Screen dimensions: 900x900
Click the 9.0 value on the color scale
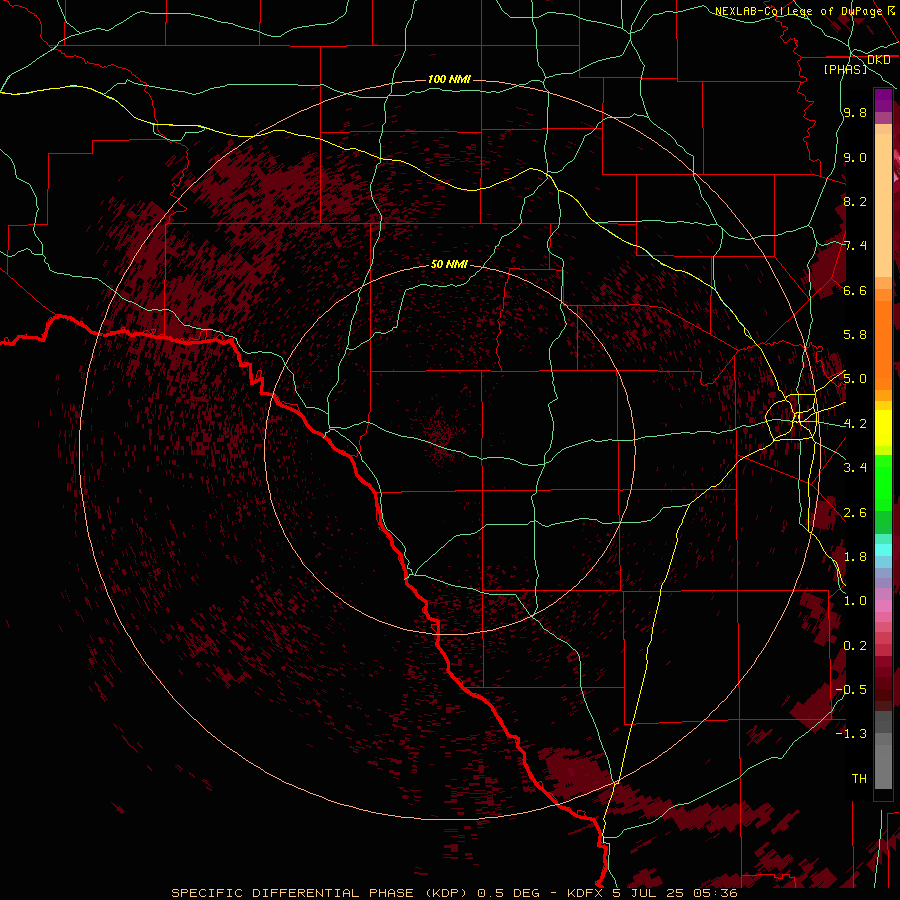click(x=855, y=157)
